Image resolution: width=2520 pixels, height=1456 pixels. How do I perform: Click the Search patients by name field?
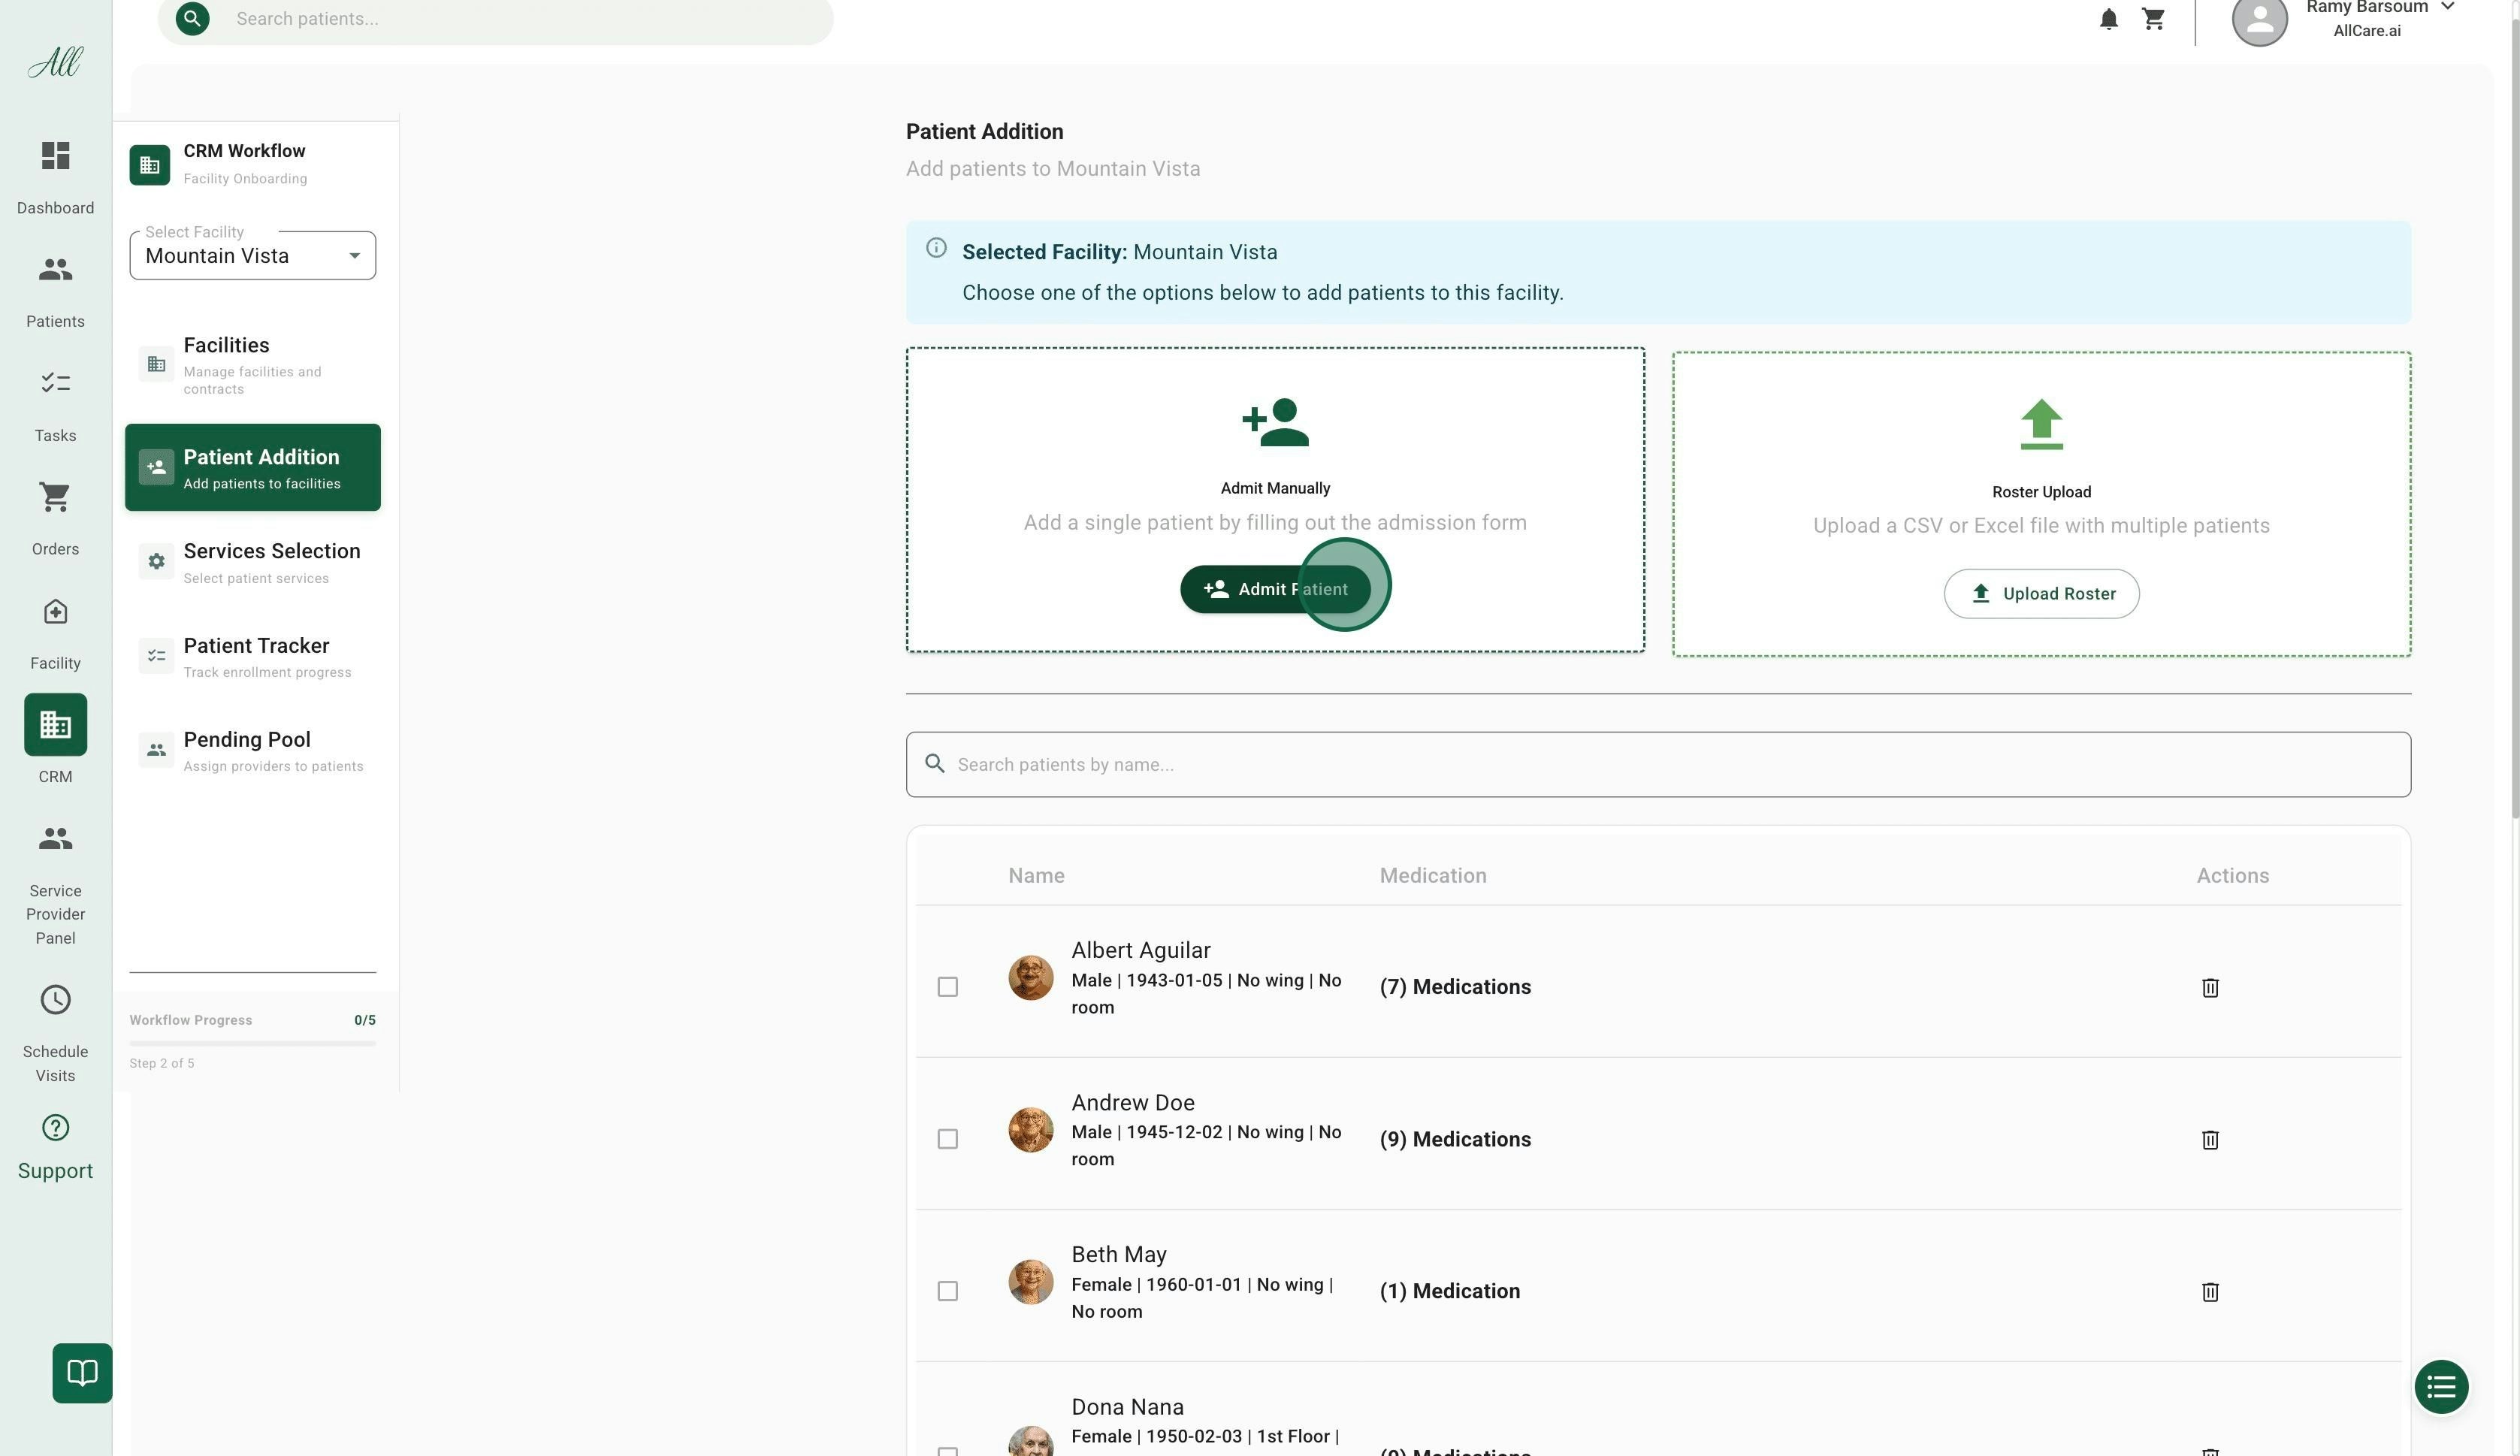[1658, 765]
